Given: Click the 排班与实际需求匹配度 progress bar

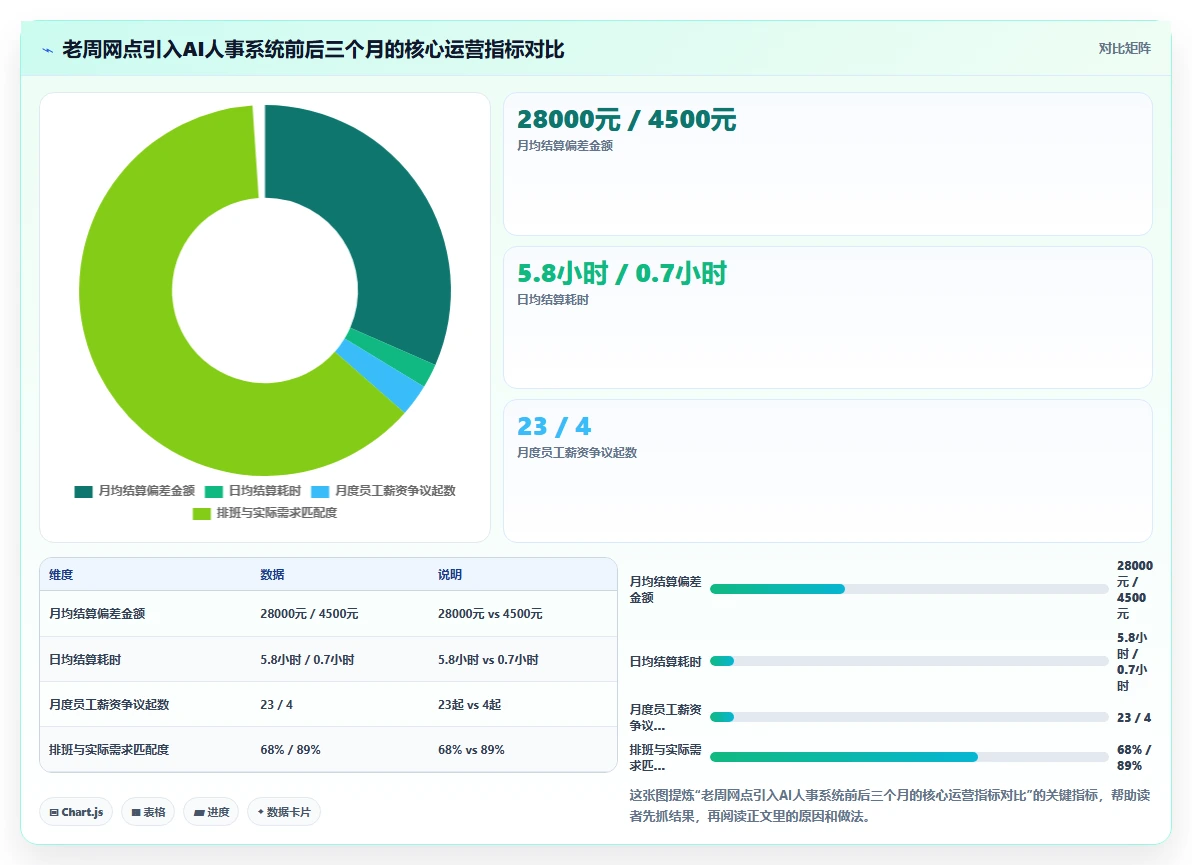Looking at the screenshot, I should pyautogui.click(x=909, y=757).
